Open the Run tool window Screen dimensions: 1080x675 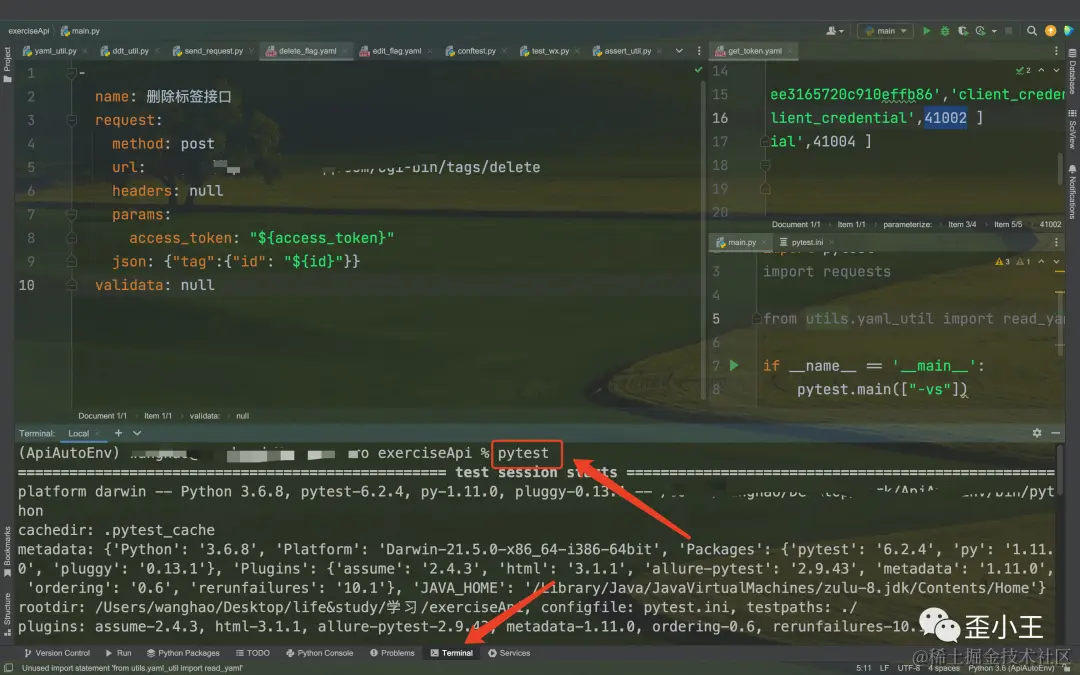(x=118, y=653)
